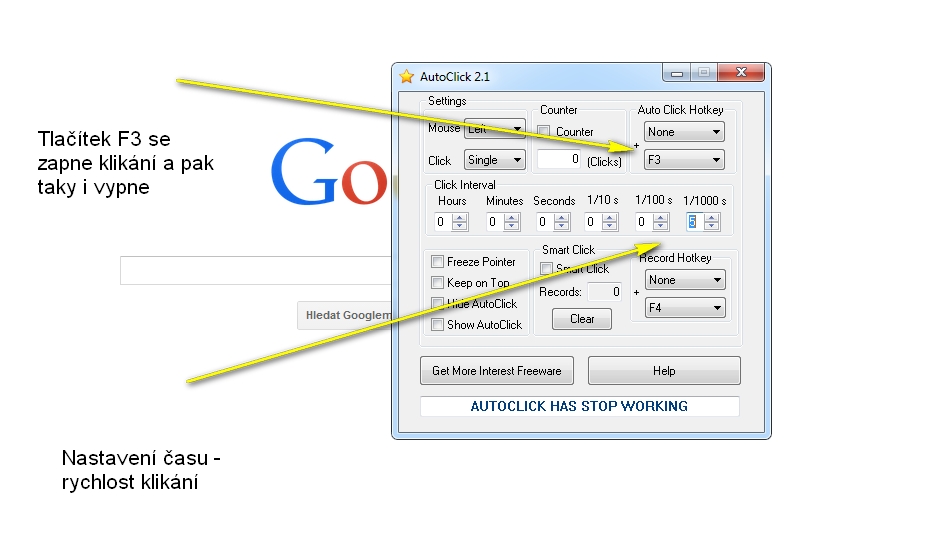Click the Google search box behind AutoClick

[x=256, y=270]
